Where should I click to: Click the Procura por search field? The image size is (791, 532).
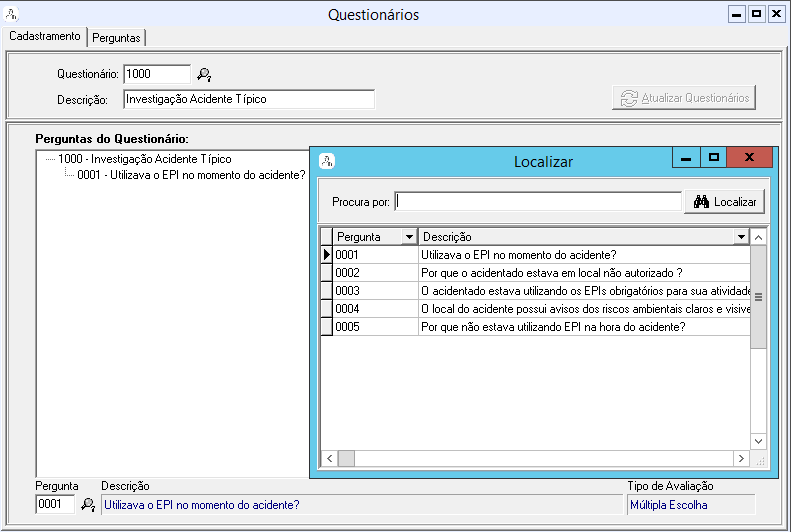pyautogui.click(x=538, y=201)
